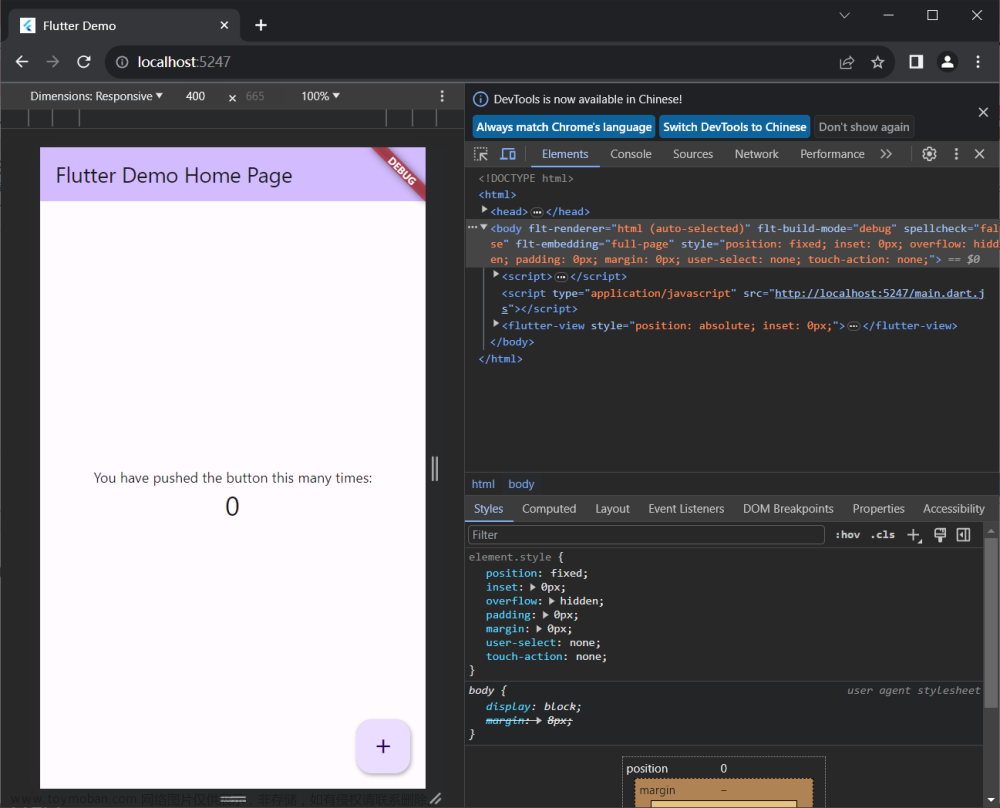
Task: Click the viewport height field 665
Action: (254, 96)
